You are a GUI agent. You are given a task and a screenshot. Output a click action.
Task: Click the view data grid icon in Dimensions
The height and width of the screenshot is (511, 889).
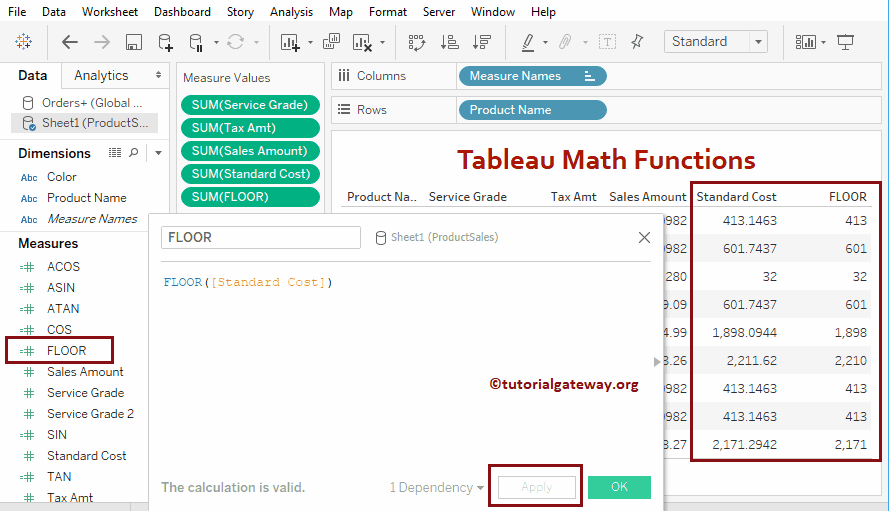(x=115, y=153)
